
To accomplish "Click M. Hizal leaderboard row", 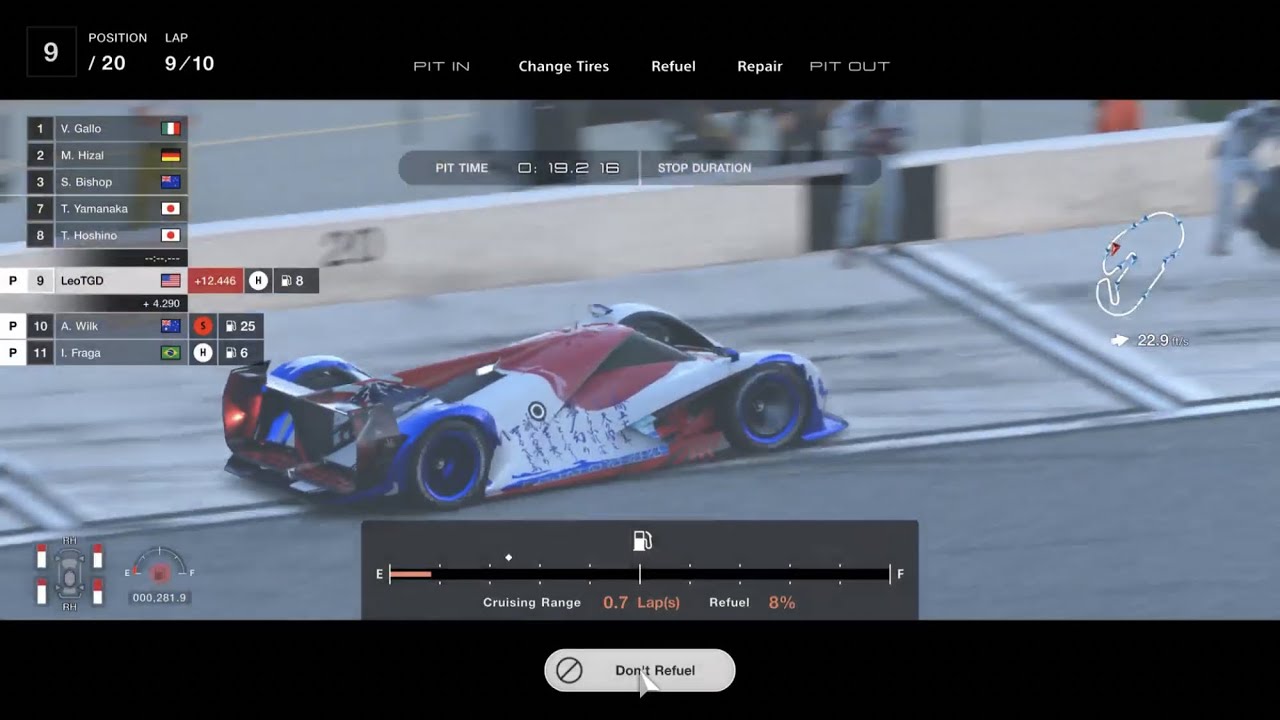I will (107, 155).
